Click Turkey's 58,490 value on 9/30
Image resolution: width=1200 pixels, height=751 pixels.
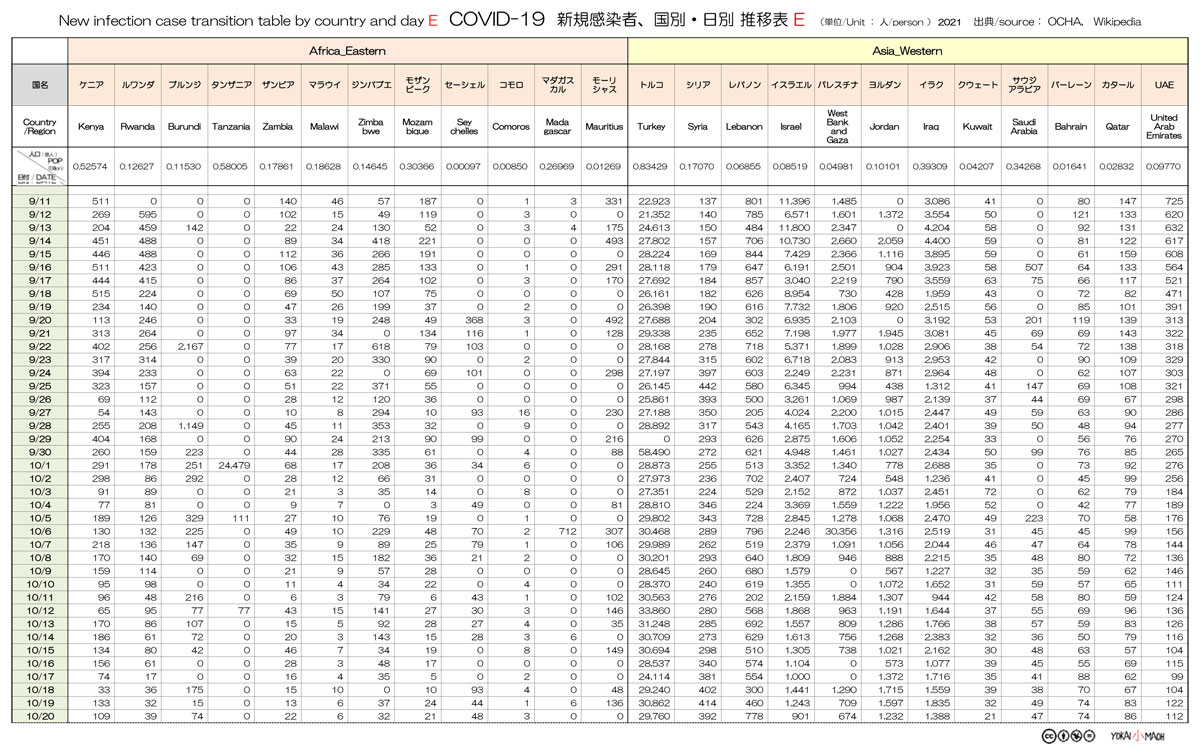click(653, 451)
